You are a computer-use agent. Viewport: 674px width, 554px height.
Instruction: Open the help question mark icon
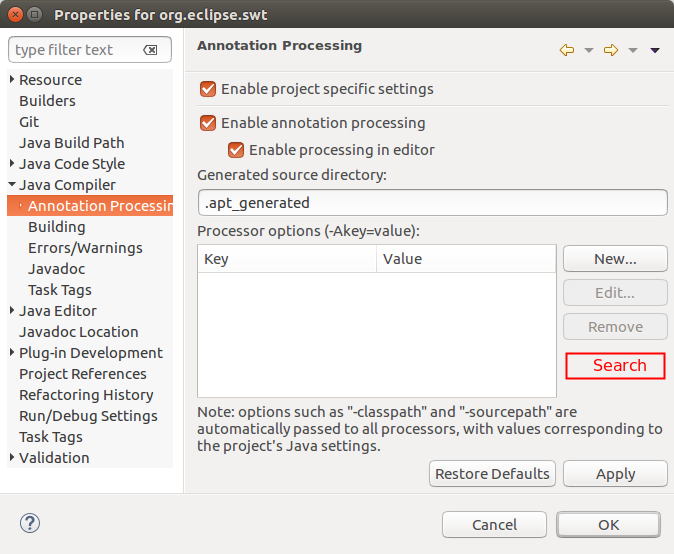pos(30,523)
